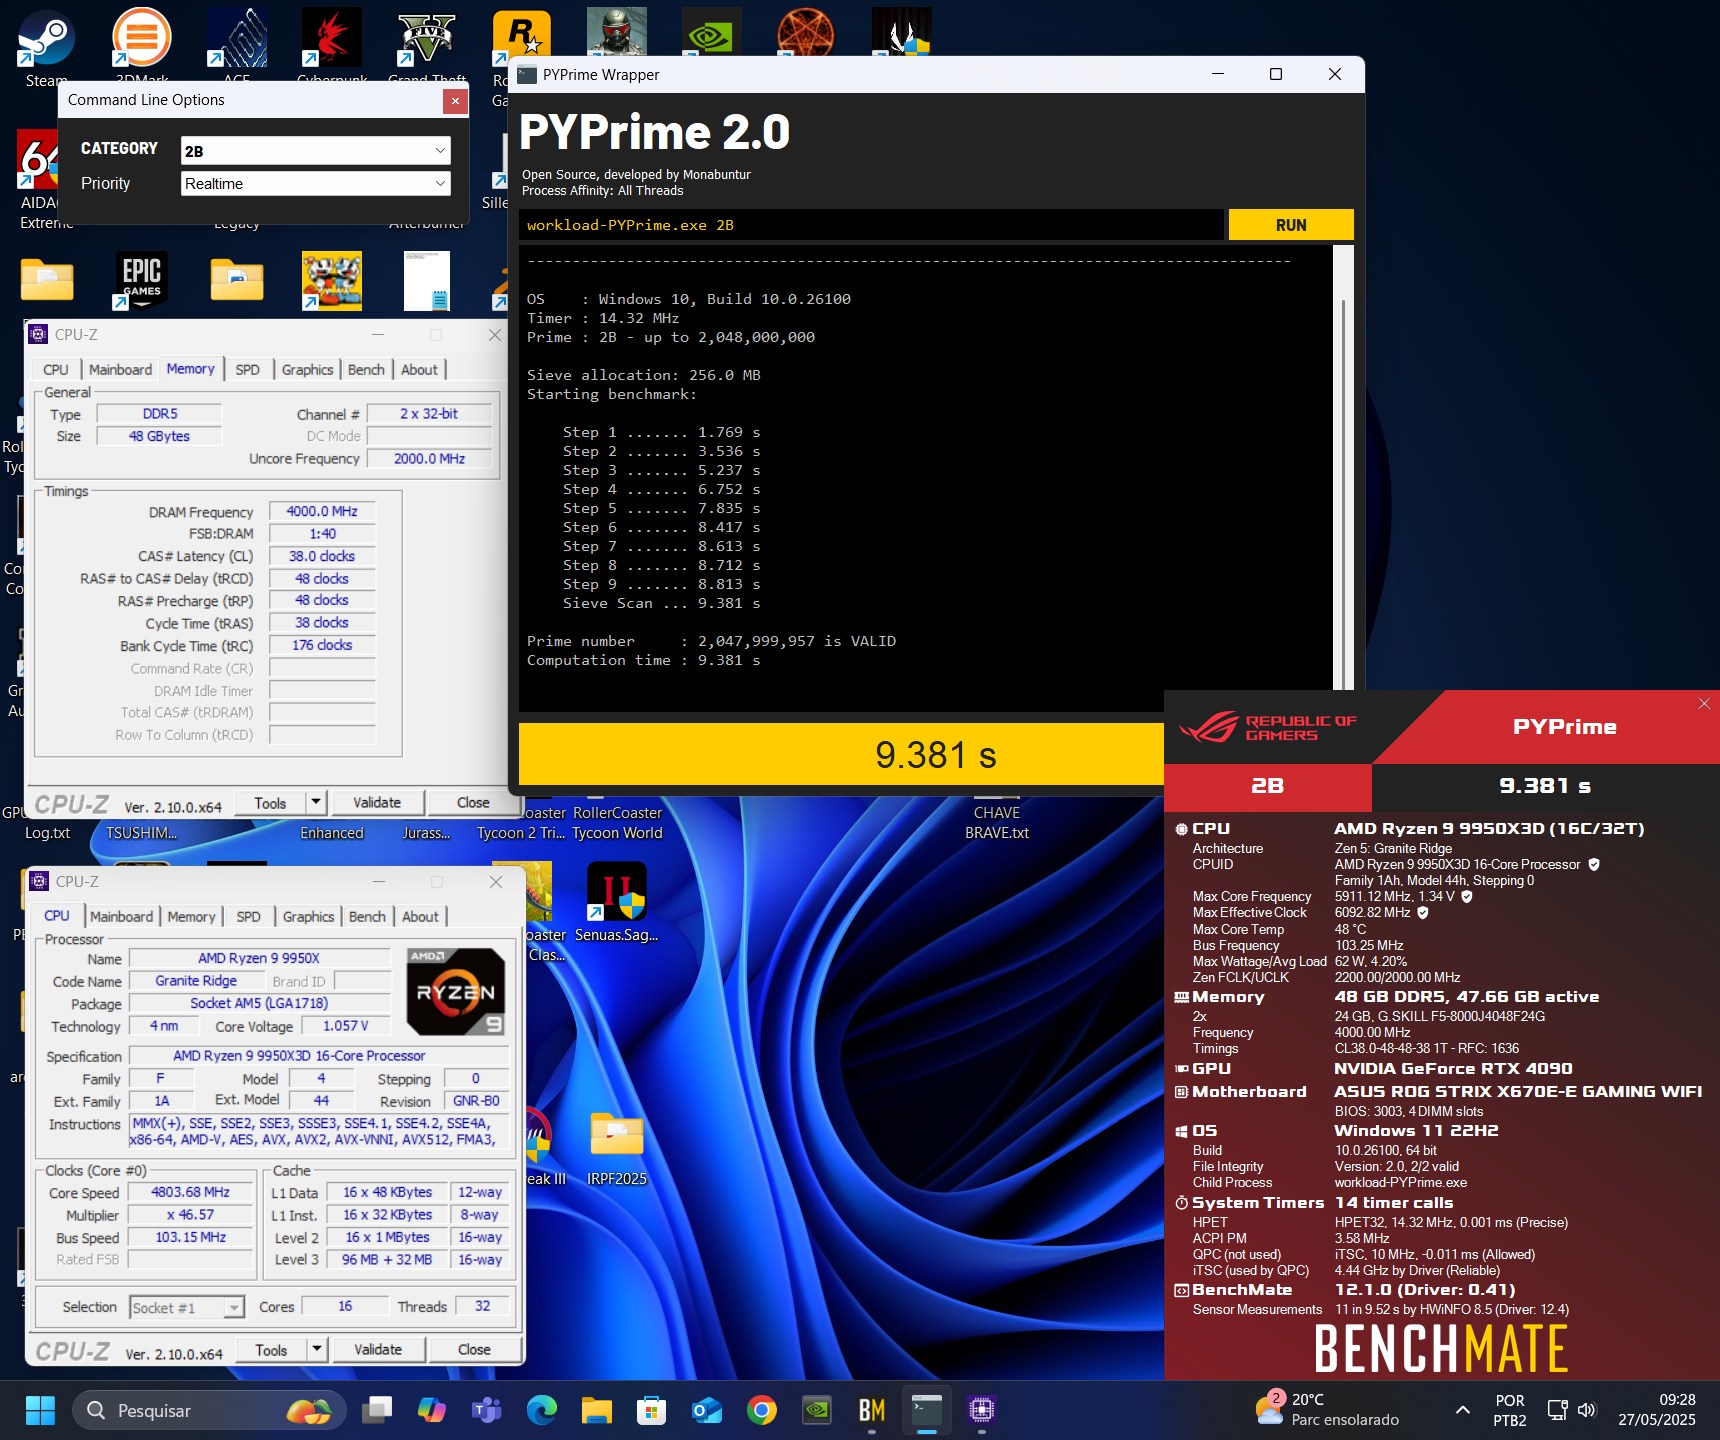Click Close in the lower CPU-Z window
1720x1440 pixels.
point(474,1349)
